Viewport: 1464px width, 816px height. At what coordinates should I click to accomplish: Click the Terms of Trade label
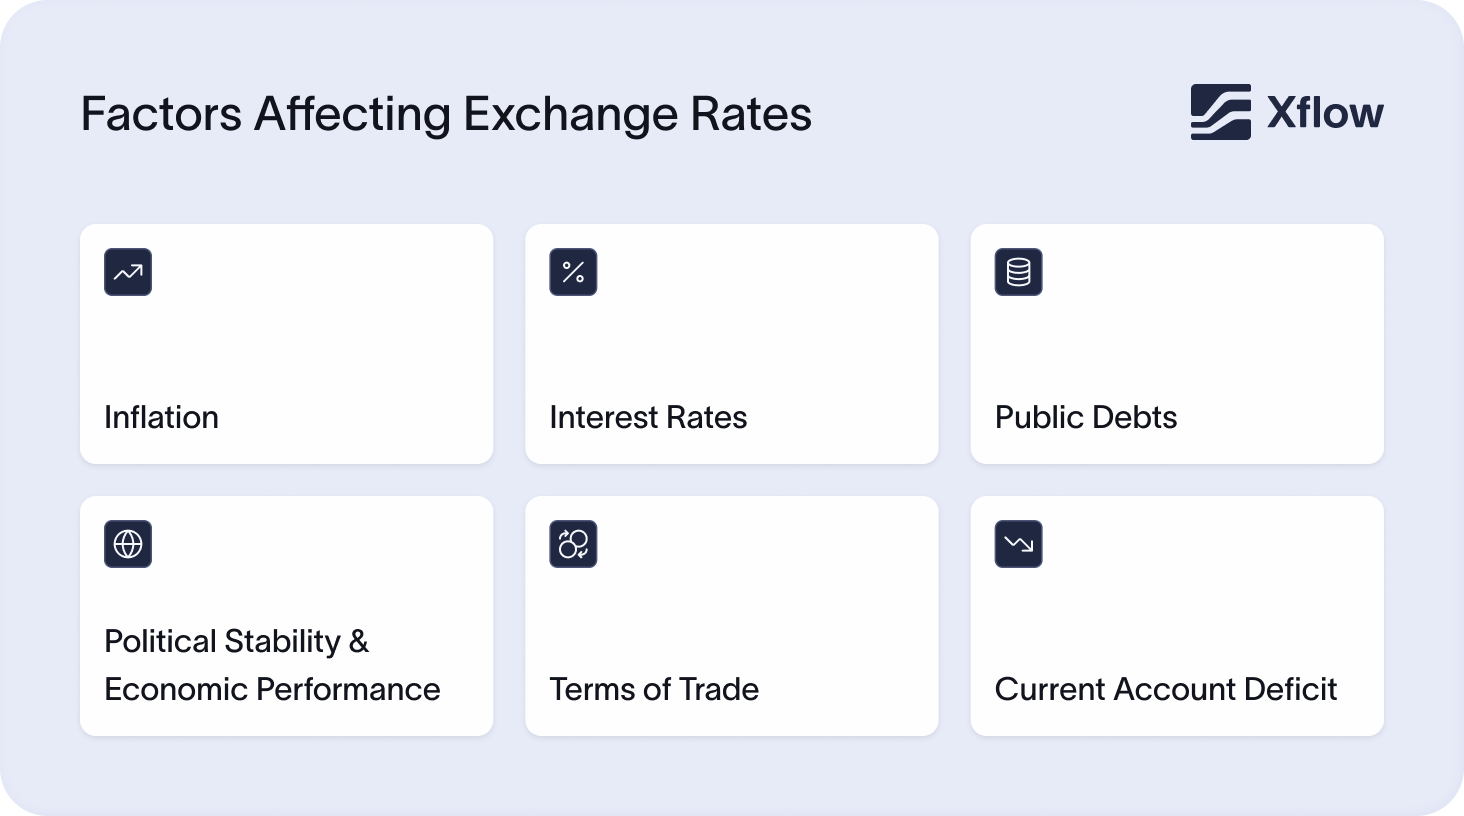pos(654,689)
